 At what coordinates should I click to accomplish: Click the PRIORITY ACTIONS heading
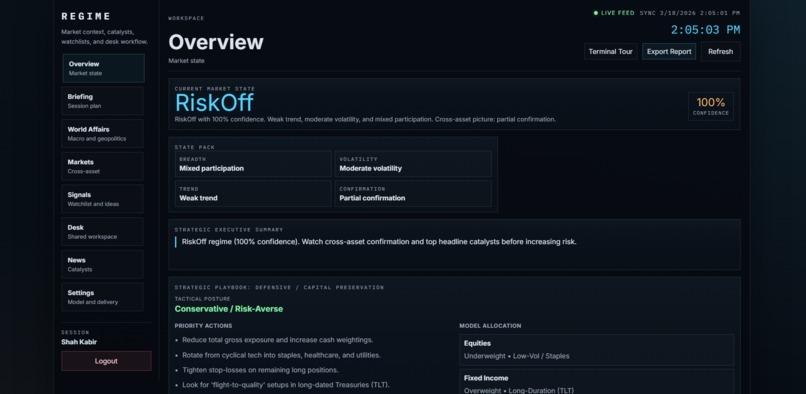click(x=203, y=326)
